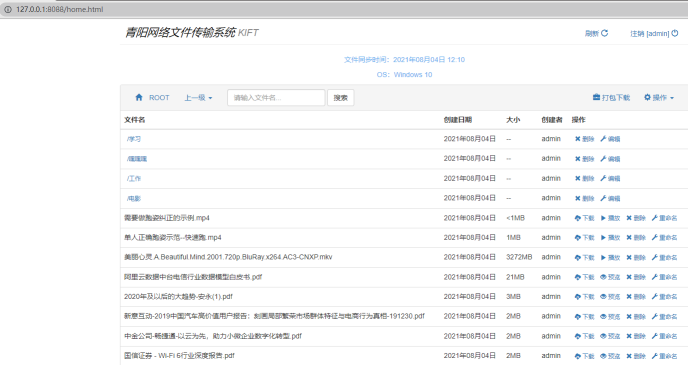Delete the /学习 folder

(x=584, y=139)
